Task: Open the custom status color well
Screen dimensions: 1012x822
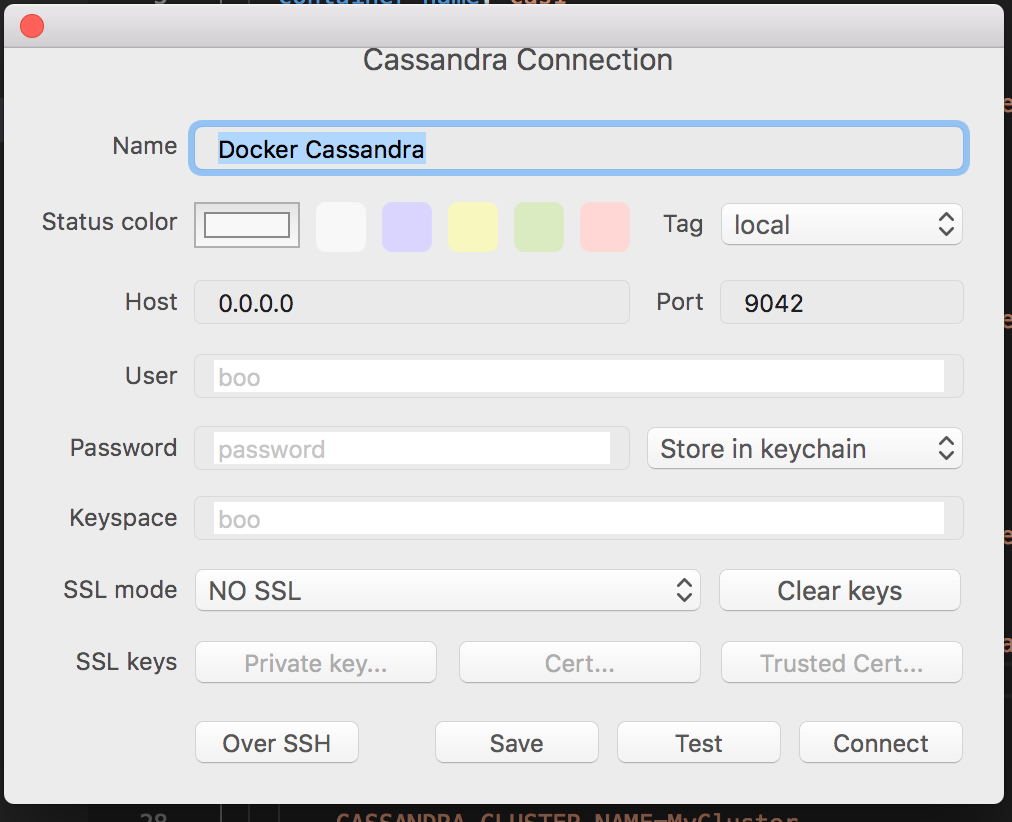Action: coord(247,225)
